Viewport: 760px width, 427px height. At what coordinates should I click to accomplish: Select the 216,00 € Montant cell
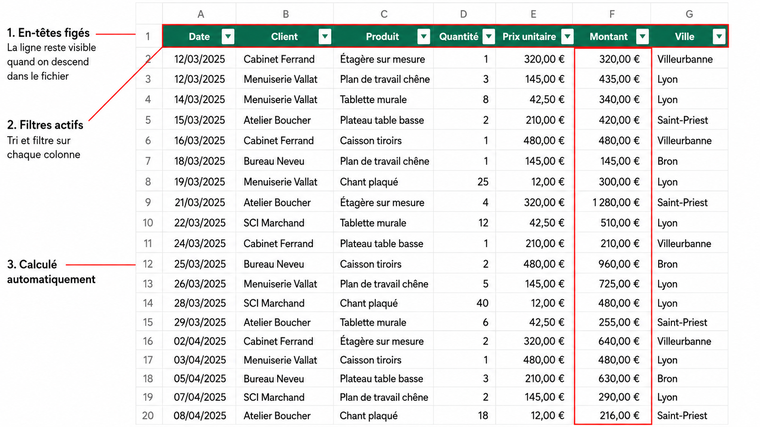[x=613, y=415]
